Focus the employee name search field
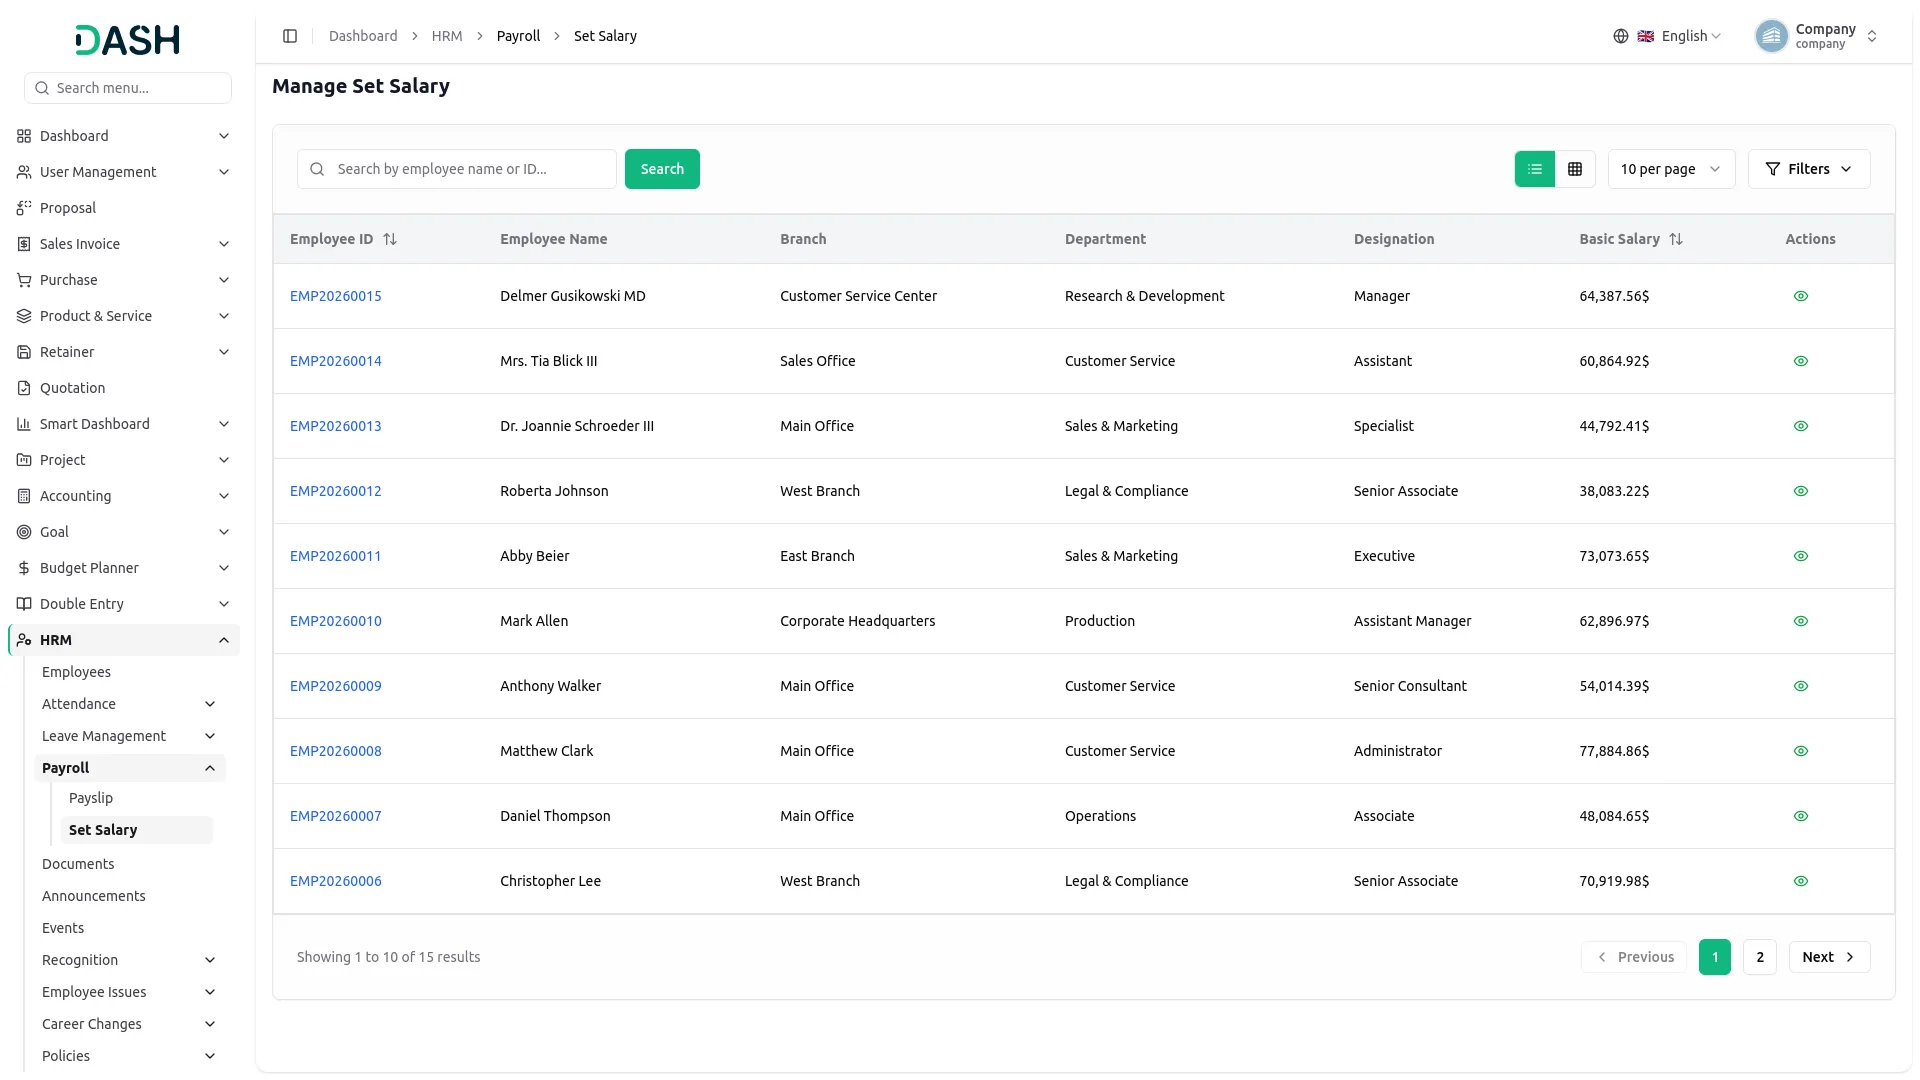 coord(457,169)
